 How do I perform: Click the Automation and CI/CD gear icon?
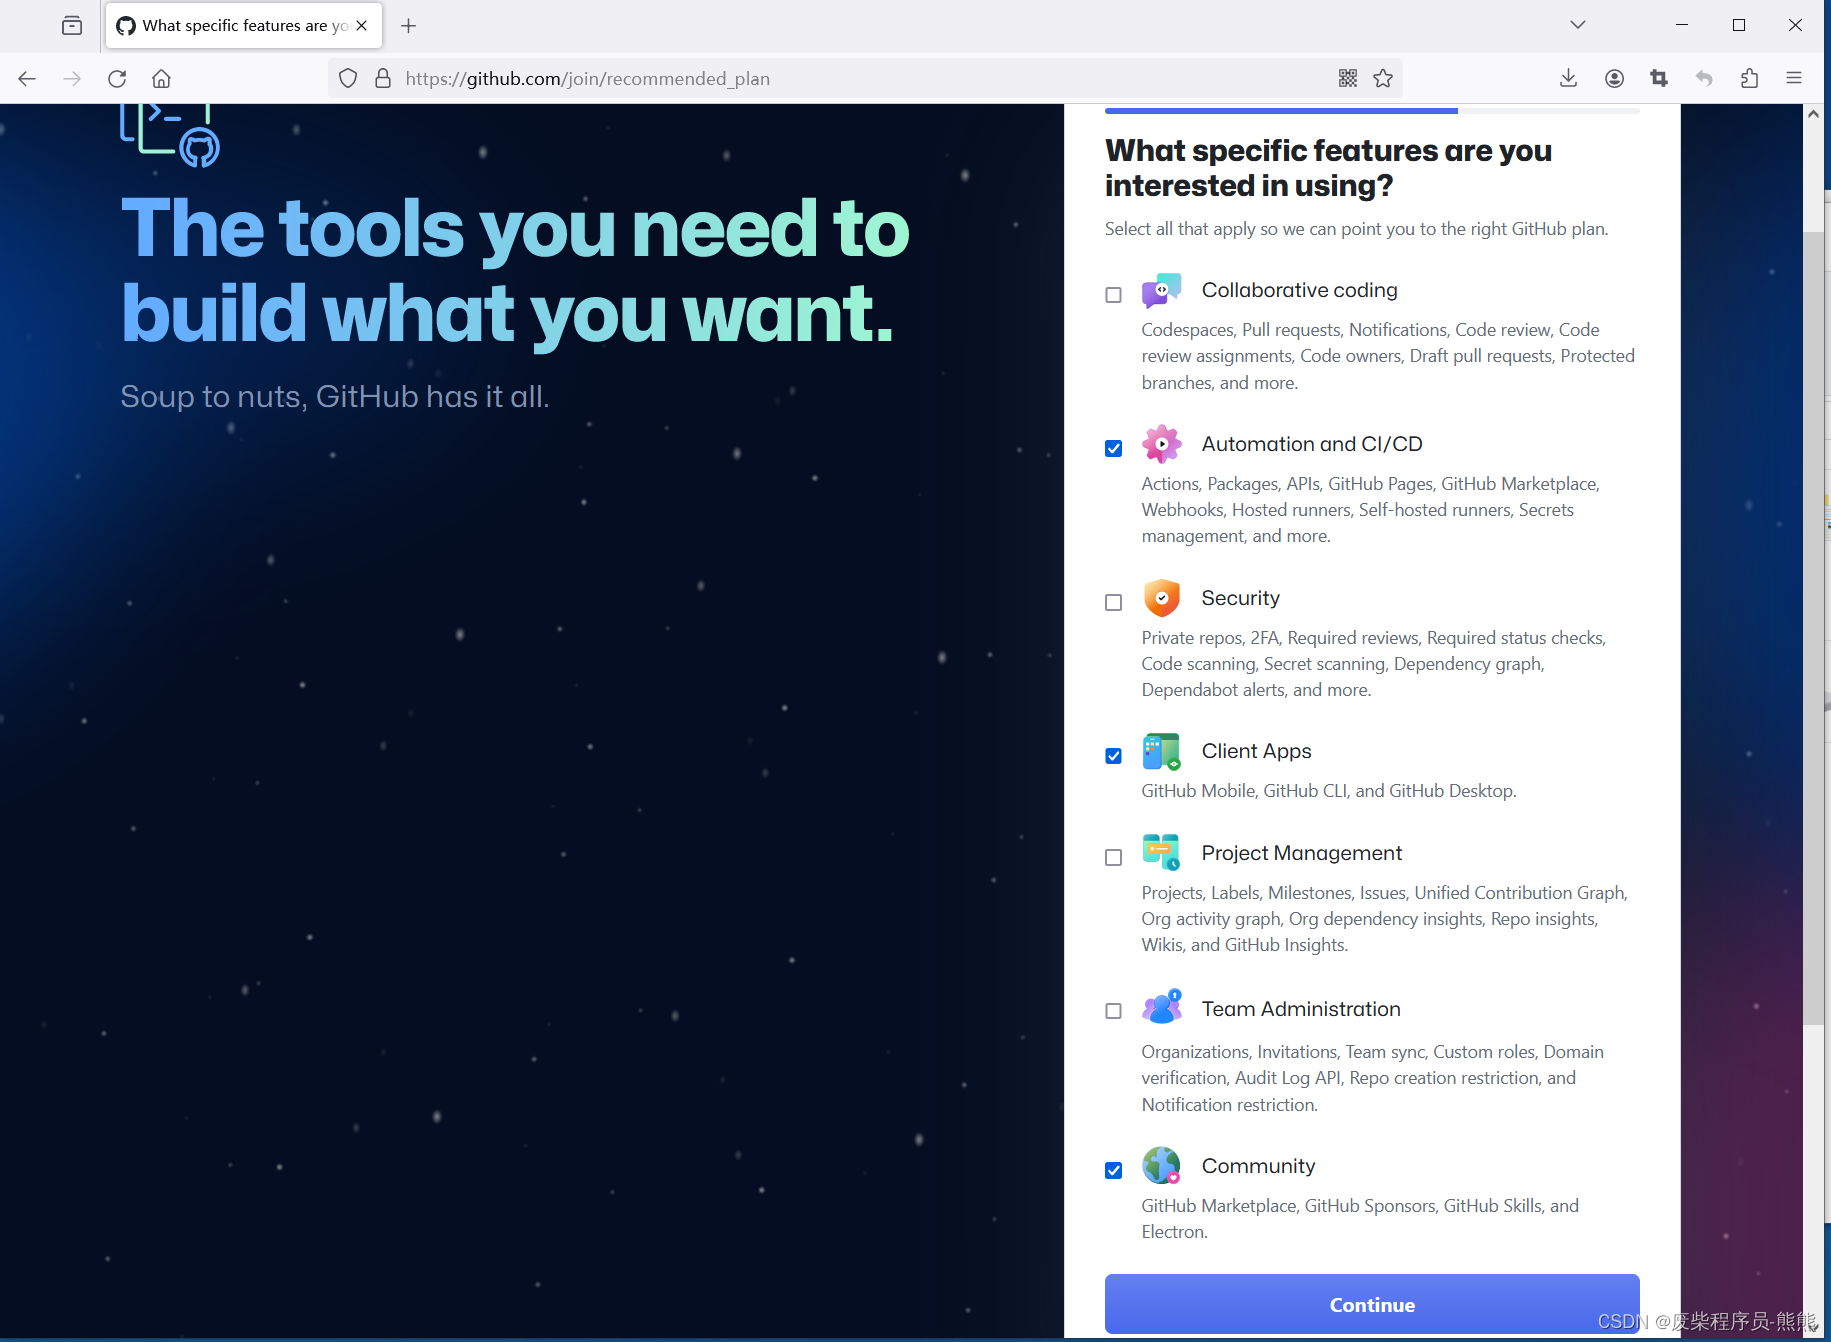pyautogui.click(x=1162, y=444)
